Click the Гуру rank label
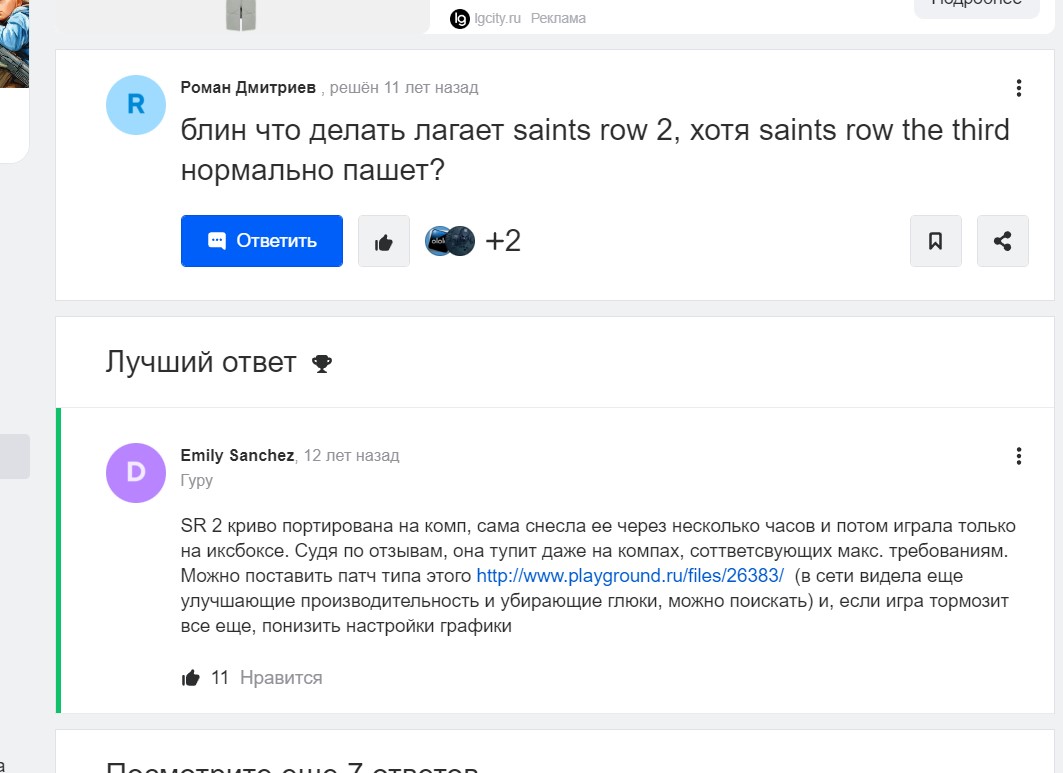Image resolution: width=1063 pixels, height=773 pixels. pyautogui.click(x=197, y=481)
